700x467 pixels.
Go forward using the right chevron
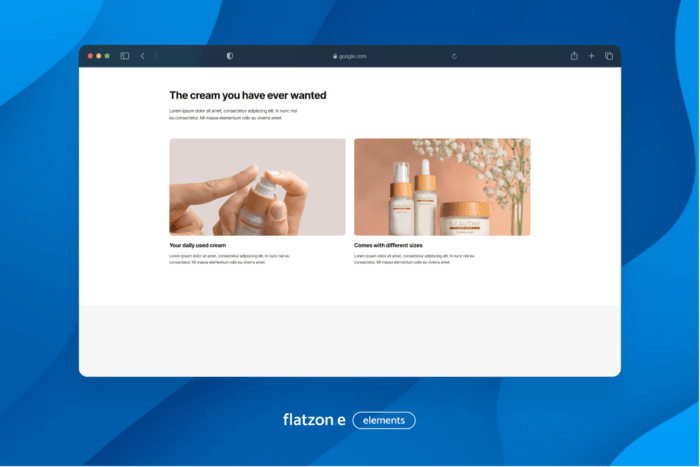[x=156, y=56]
